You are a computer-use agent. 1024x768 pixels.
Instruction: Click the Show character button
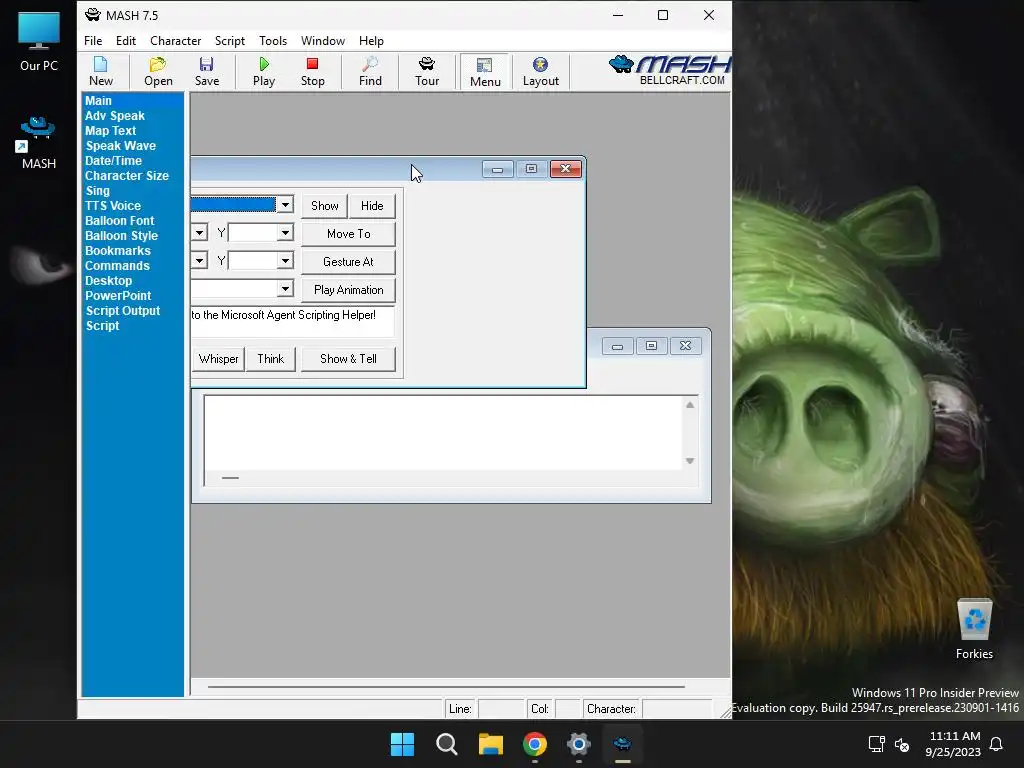325,206
